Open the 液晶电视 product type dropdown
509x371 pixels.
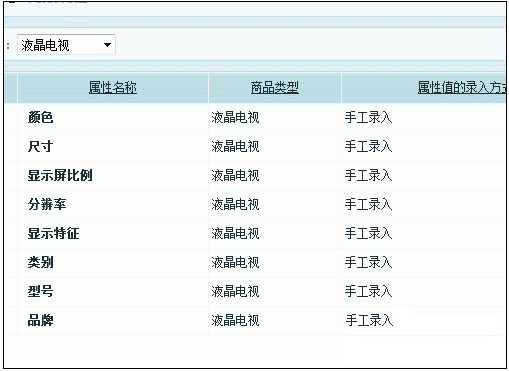pos(66,45)
